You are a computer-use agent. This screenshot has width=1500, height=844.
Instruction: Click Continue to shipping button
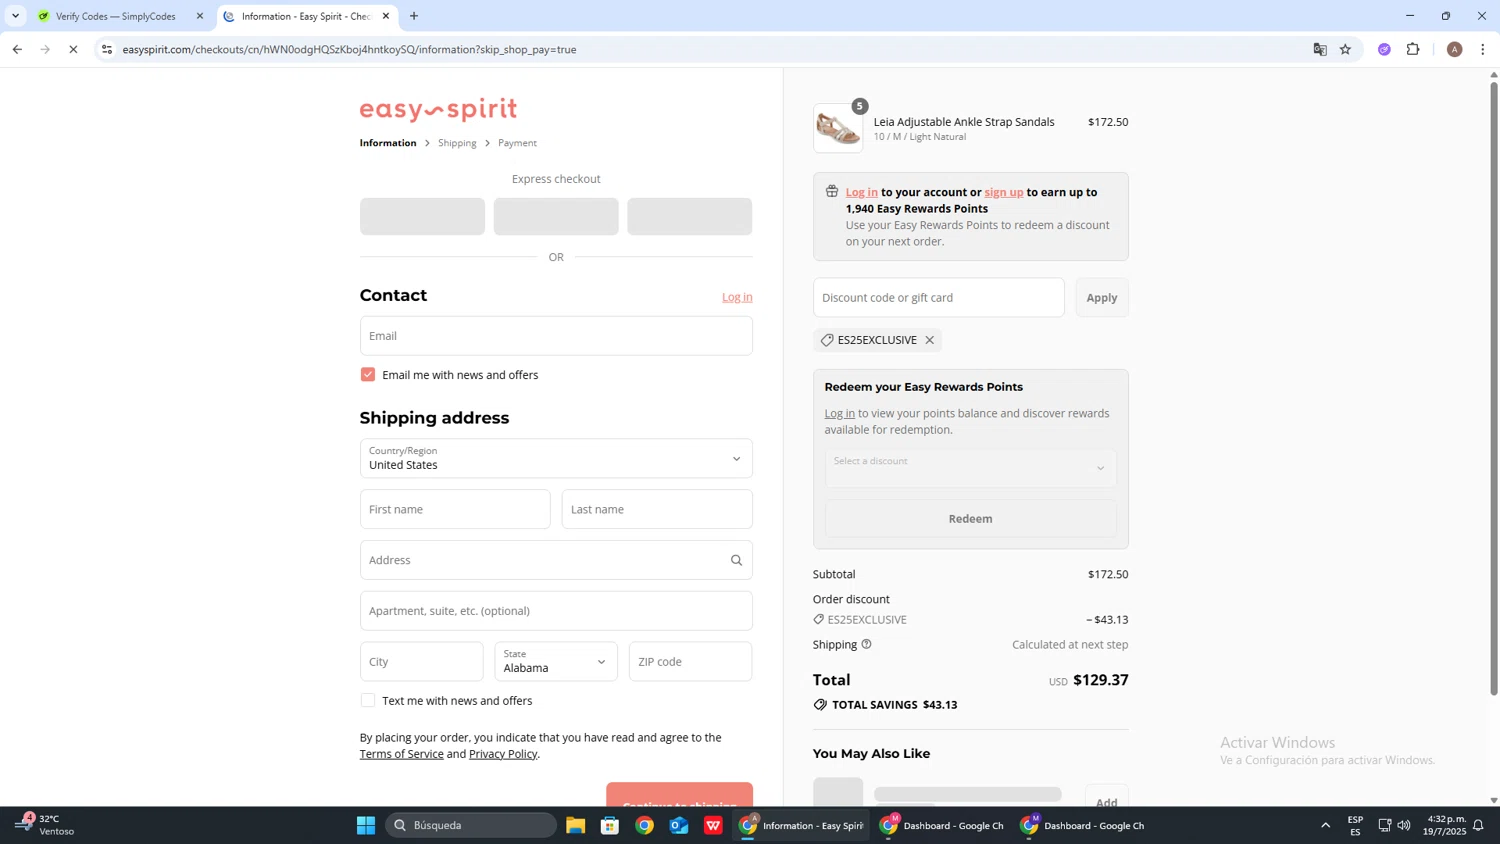tap(679, 795)
